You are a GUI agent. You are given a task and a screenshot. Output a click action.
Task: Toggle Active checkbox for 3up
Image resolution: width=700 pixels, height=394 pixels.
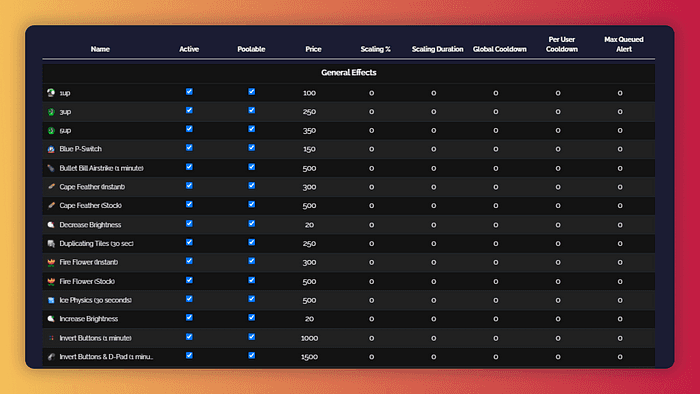pyautogui.click(x=189, y=110)
